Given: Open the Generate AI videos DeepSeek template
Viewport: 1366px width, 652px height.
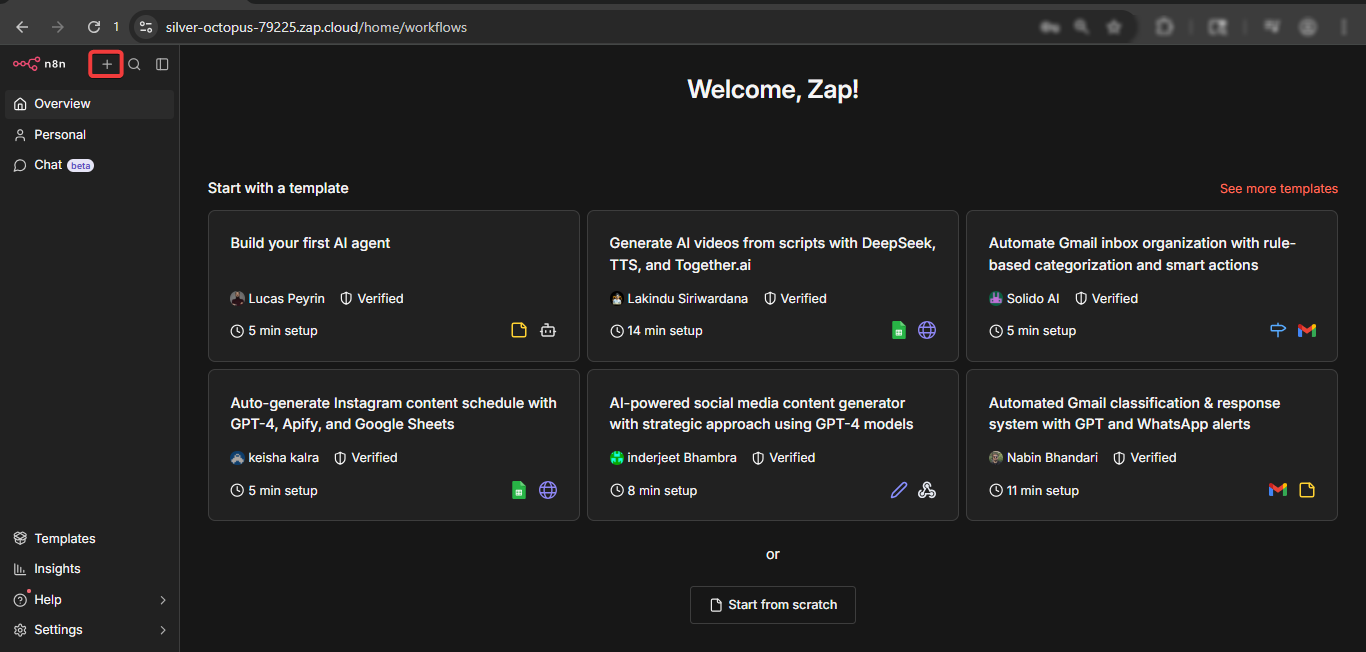Looking at the screenshot, I should point(772,254).
